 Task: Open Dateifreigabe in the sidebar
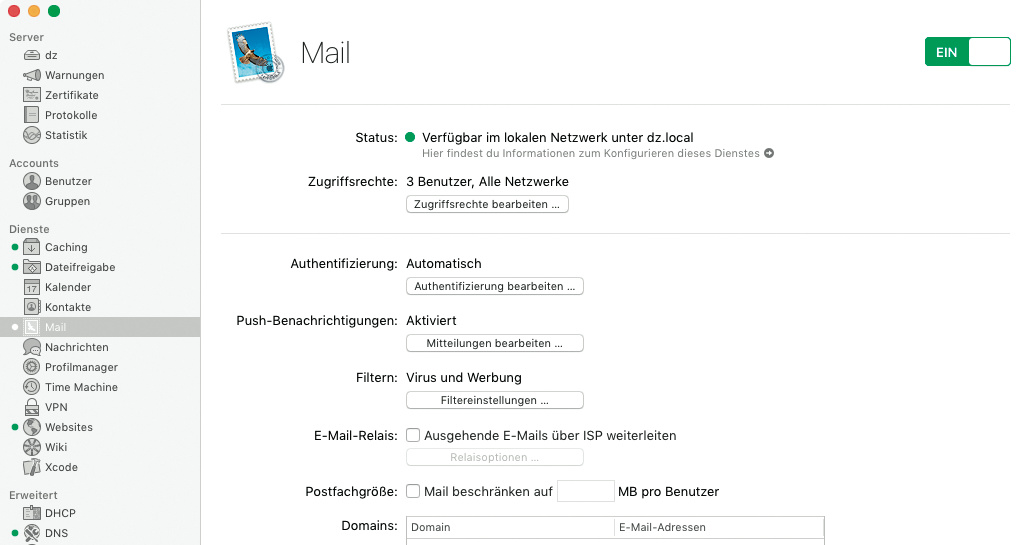pyautogui.click(x=80, y=267)
